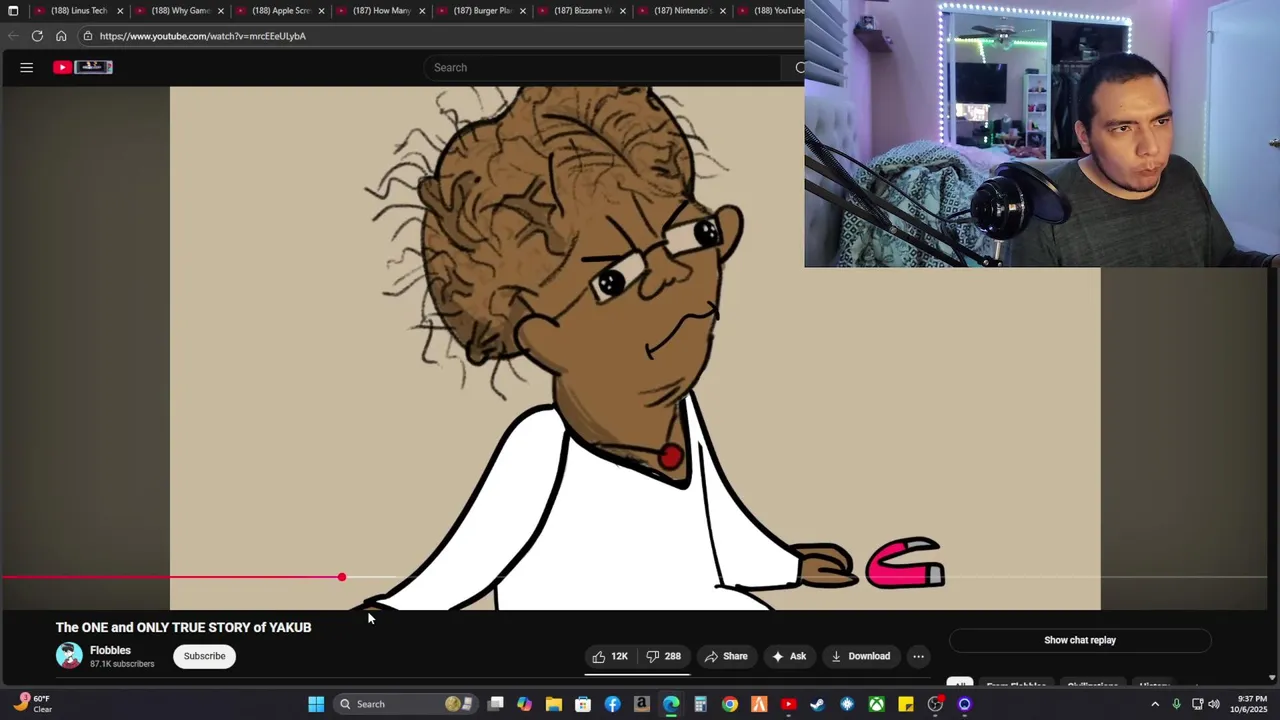
Task: Open the YouTube hamburger guide menu
Action: pyautogui.click(x=27, y=67)
